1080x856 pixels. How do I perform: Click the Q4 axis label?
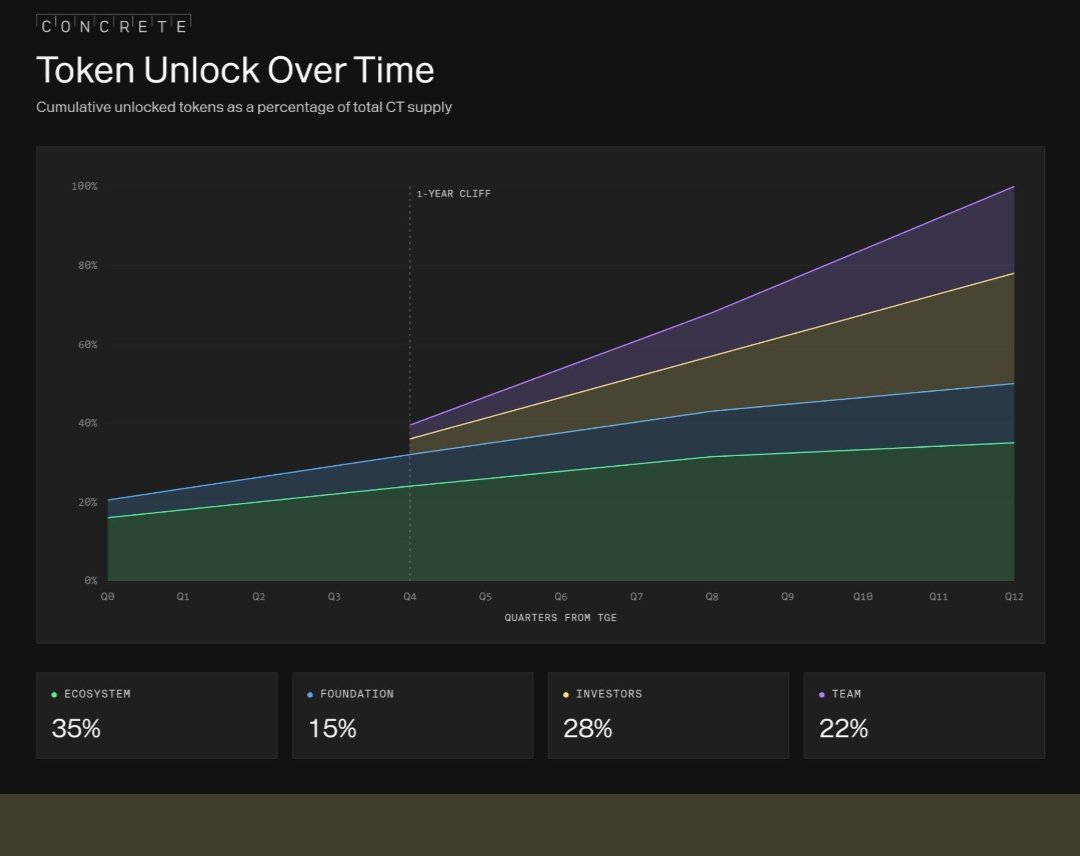pos(410,596)
